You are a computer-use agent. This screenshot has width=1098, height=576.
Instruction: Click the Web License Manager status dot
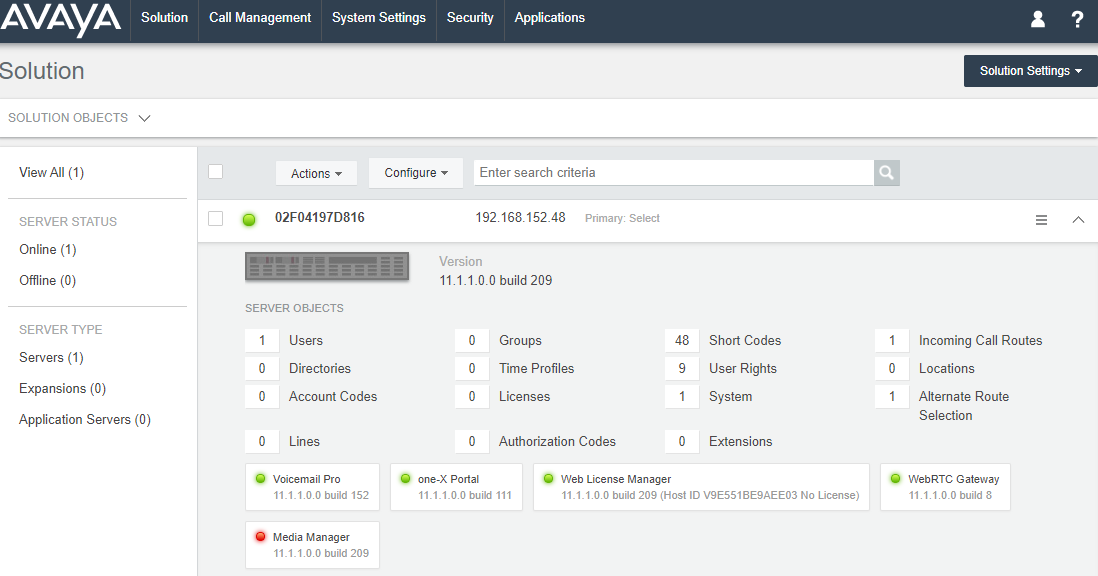[548, 479]
